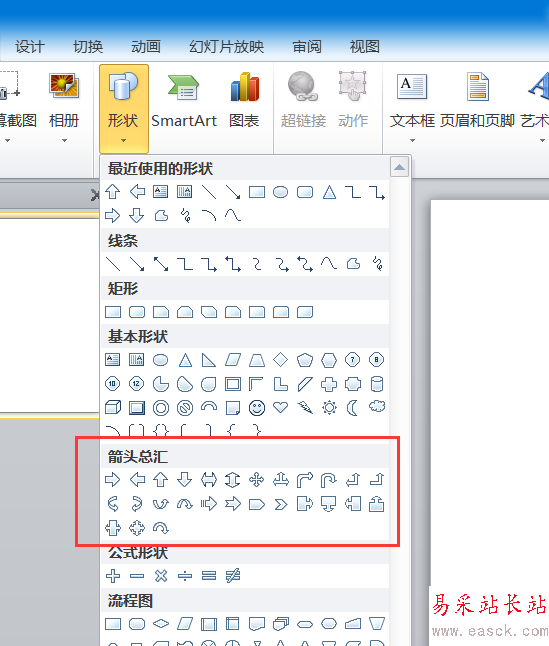Viewport: 549px width, 646px height.
Task: Select freeform shape in 线条
Action: point(353,264)
